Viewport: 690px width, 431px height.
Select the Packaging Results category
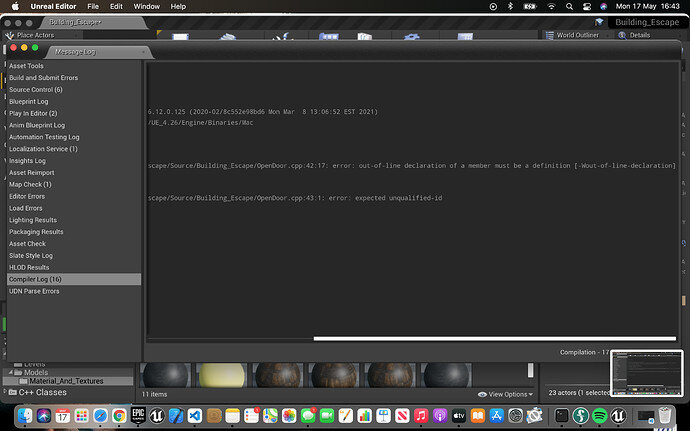[74, 232]
